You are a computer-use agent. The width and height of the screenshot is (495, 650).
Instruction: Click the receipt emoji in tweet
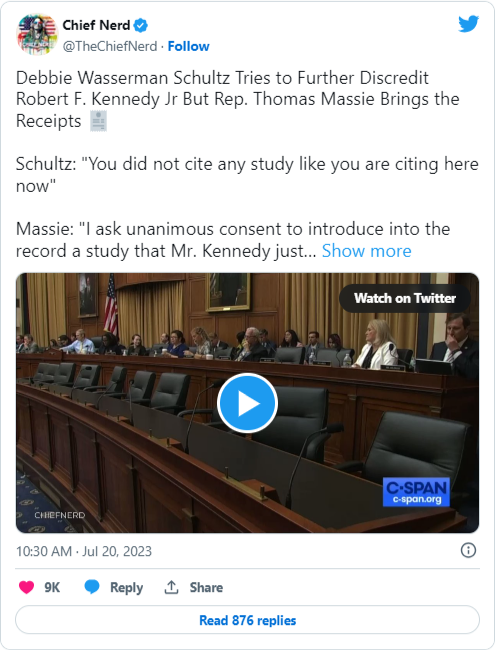tap(99, 121)
